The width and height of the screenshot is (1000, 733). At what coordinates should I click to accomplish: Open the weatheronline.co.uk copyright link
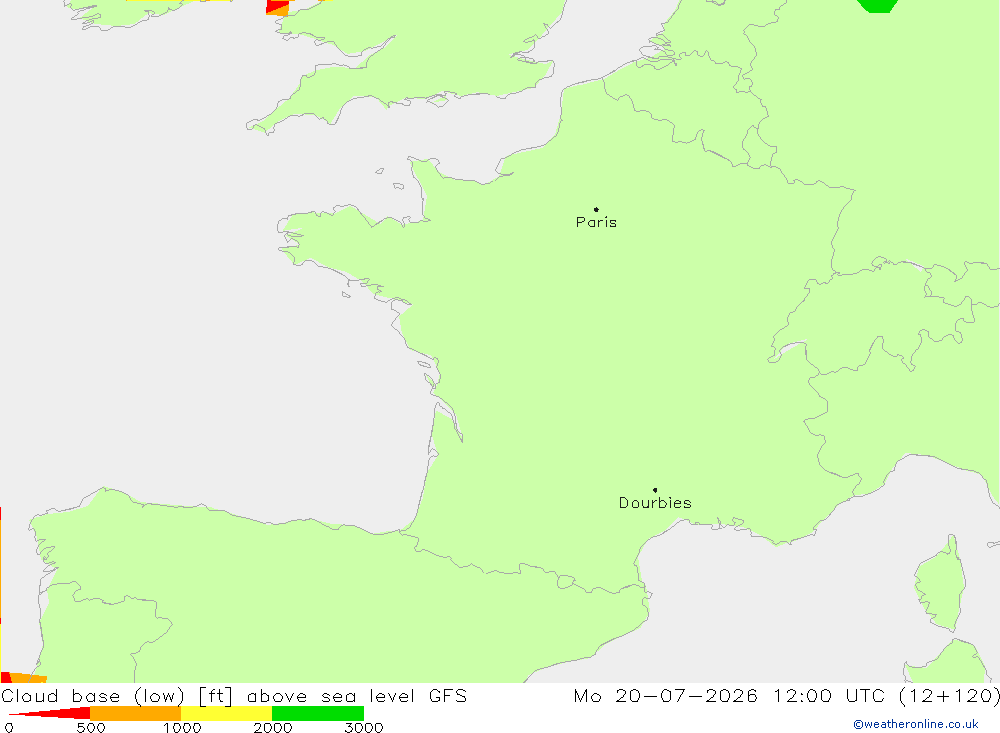(x=915, y=724)
